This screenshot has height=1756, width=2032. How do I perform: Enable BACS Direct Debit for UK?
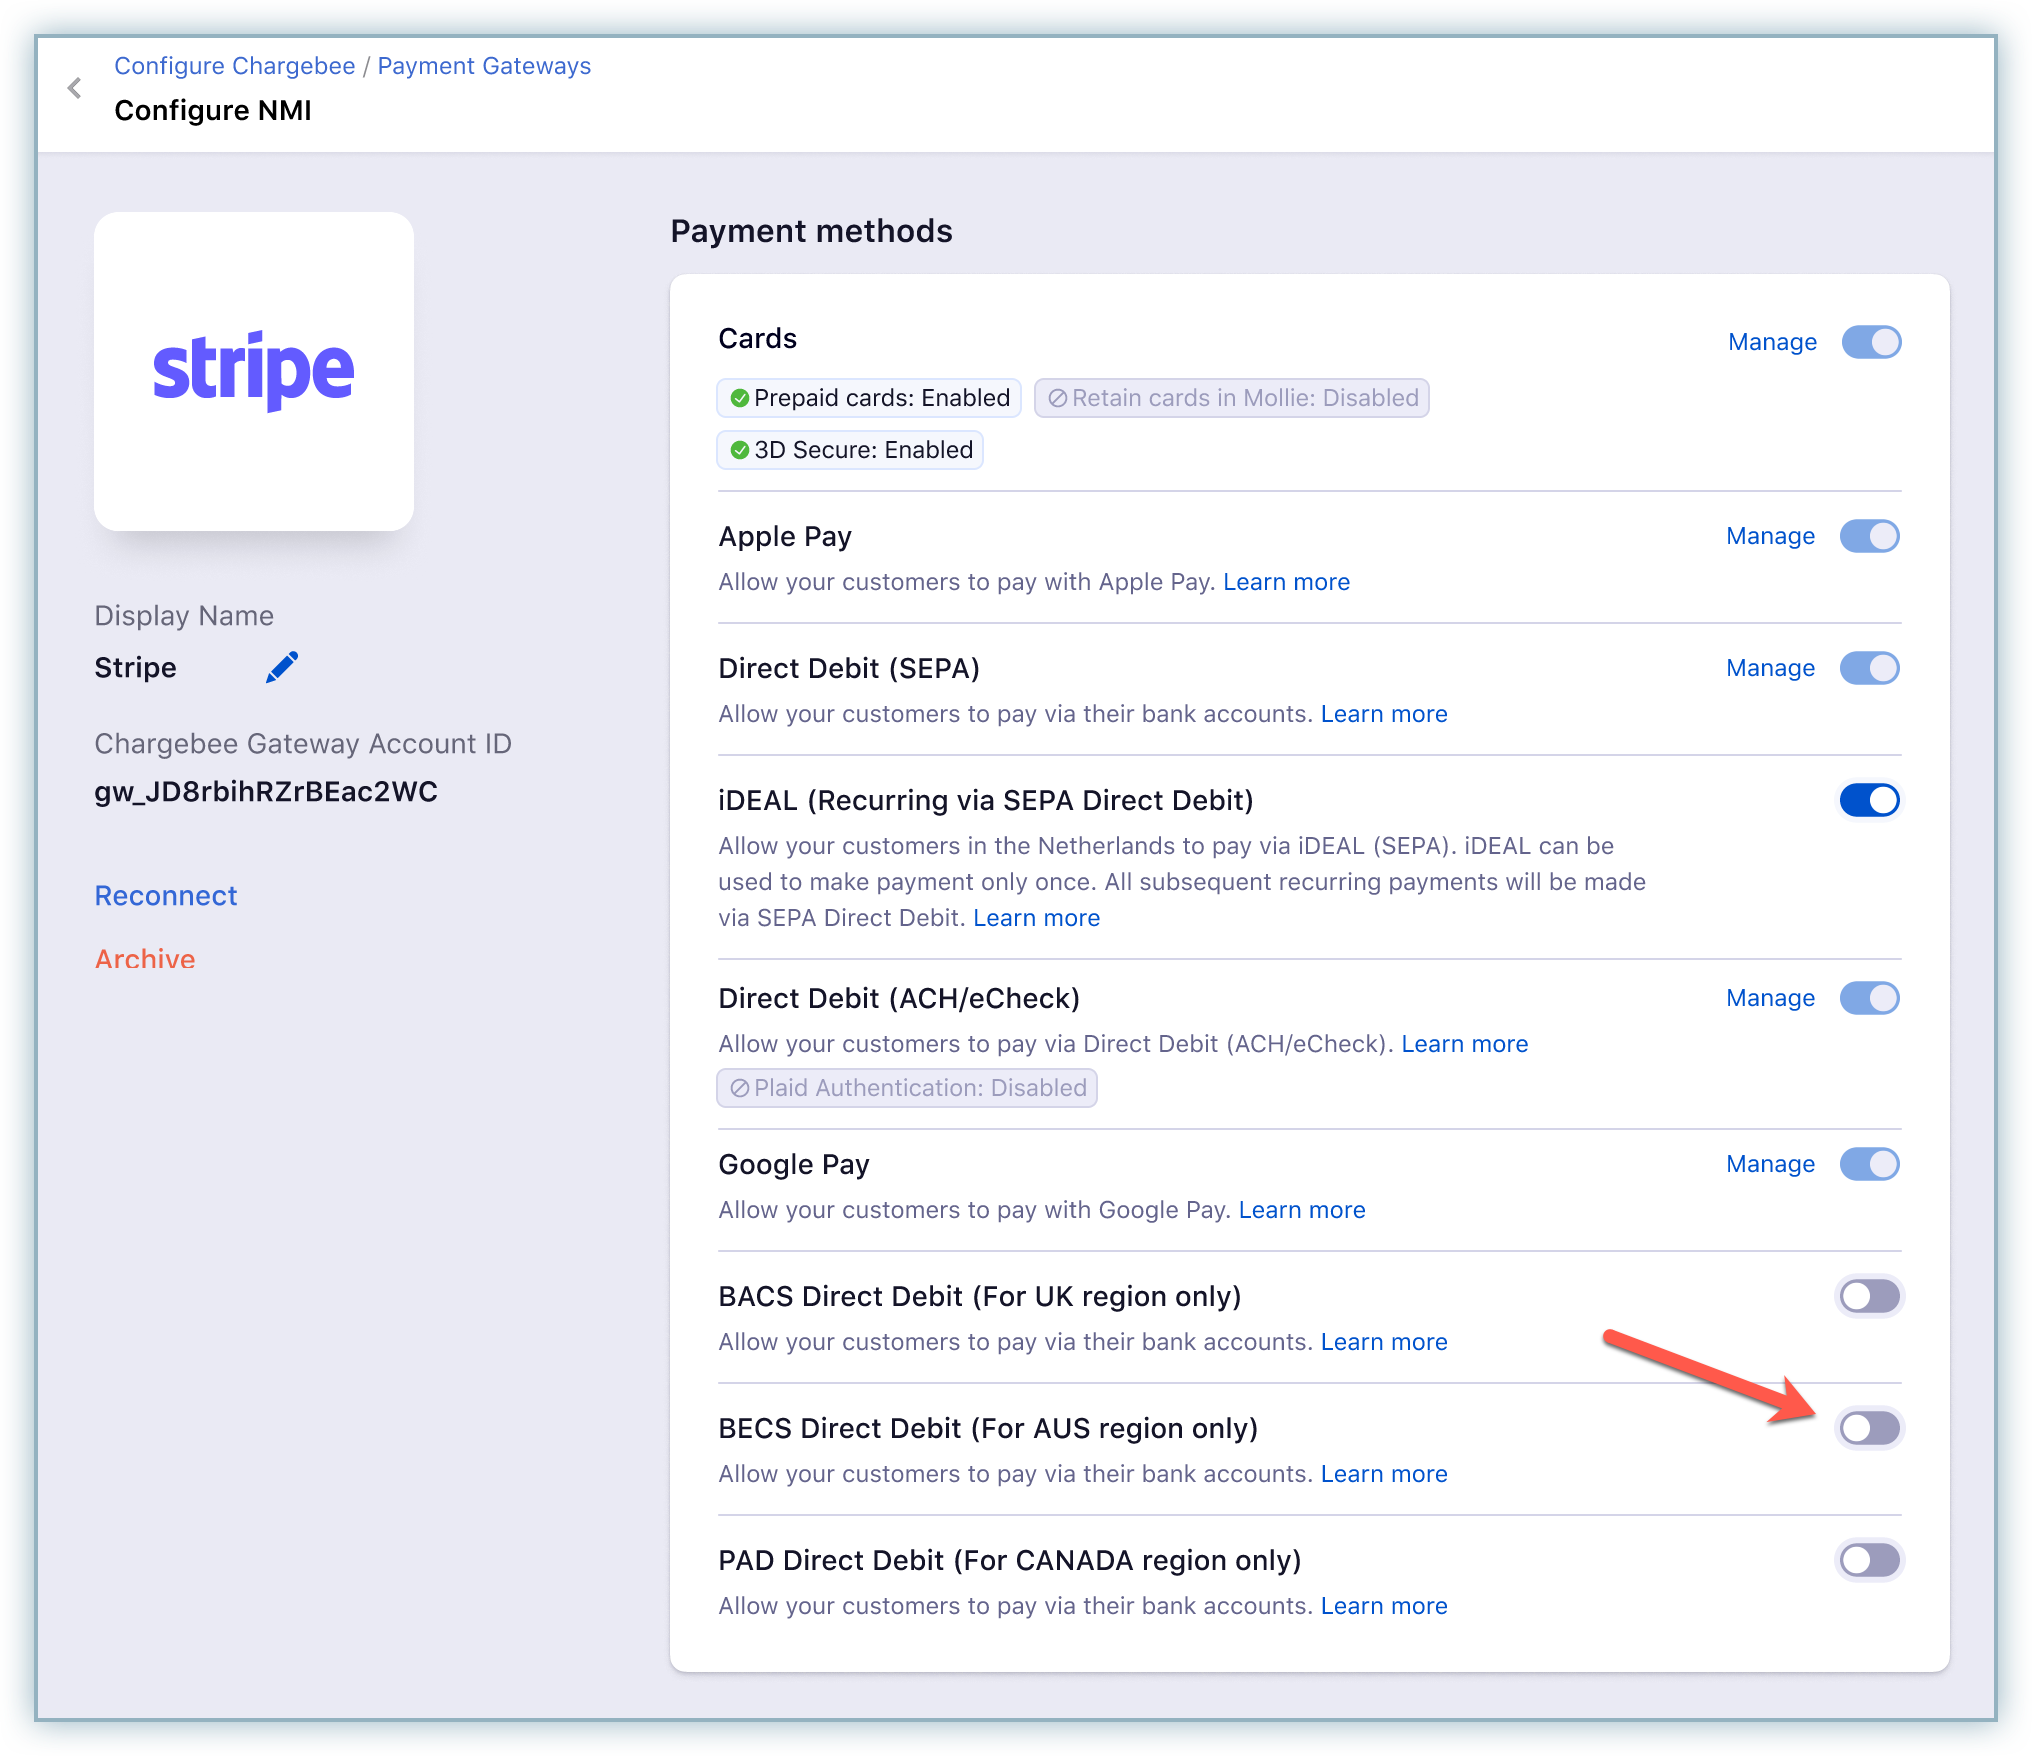coord(1869,1296)
